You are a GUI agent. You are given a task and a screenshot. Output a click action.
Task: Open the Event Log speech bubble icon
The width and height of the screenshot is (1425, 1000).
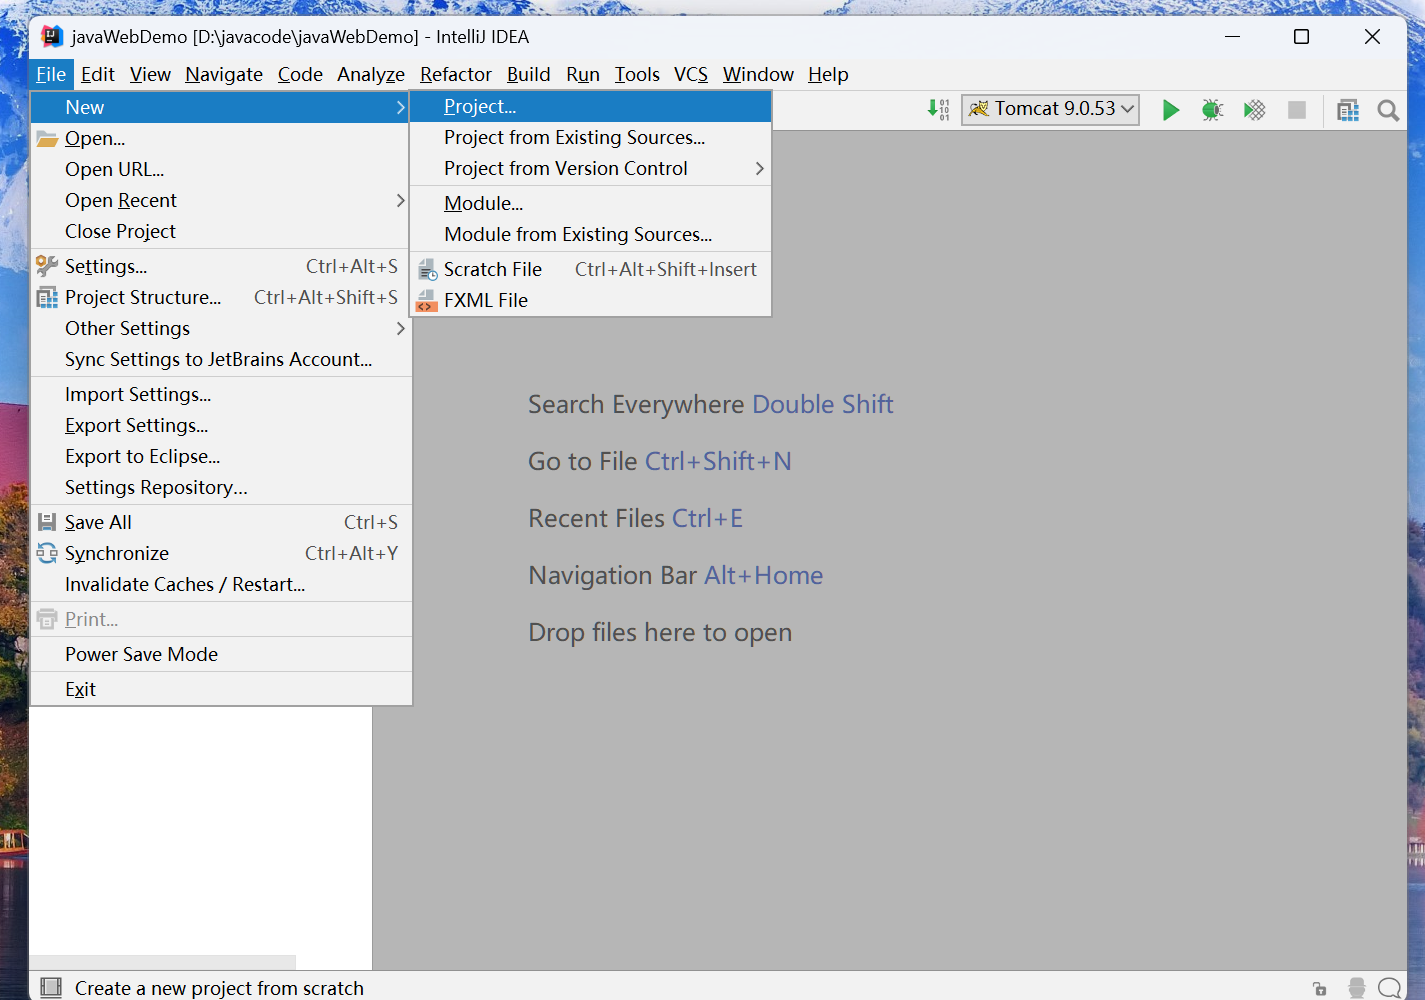[1389, 987]
